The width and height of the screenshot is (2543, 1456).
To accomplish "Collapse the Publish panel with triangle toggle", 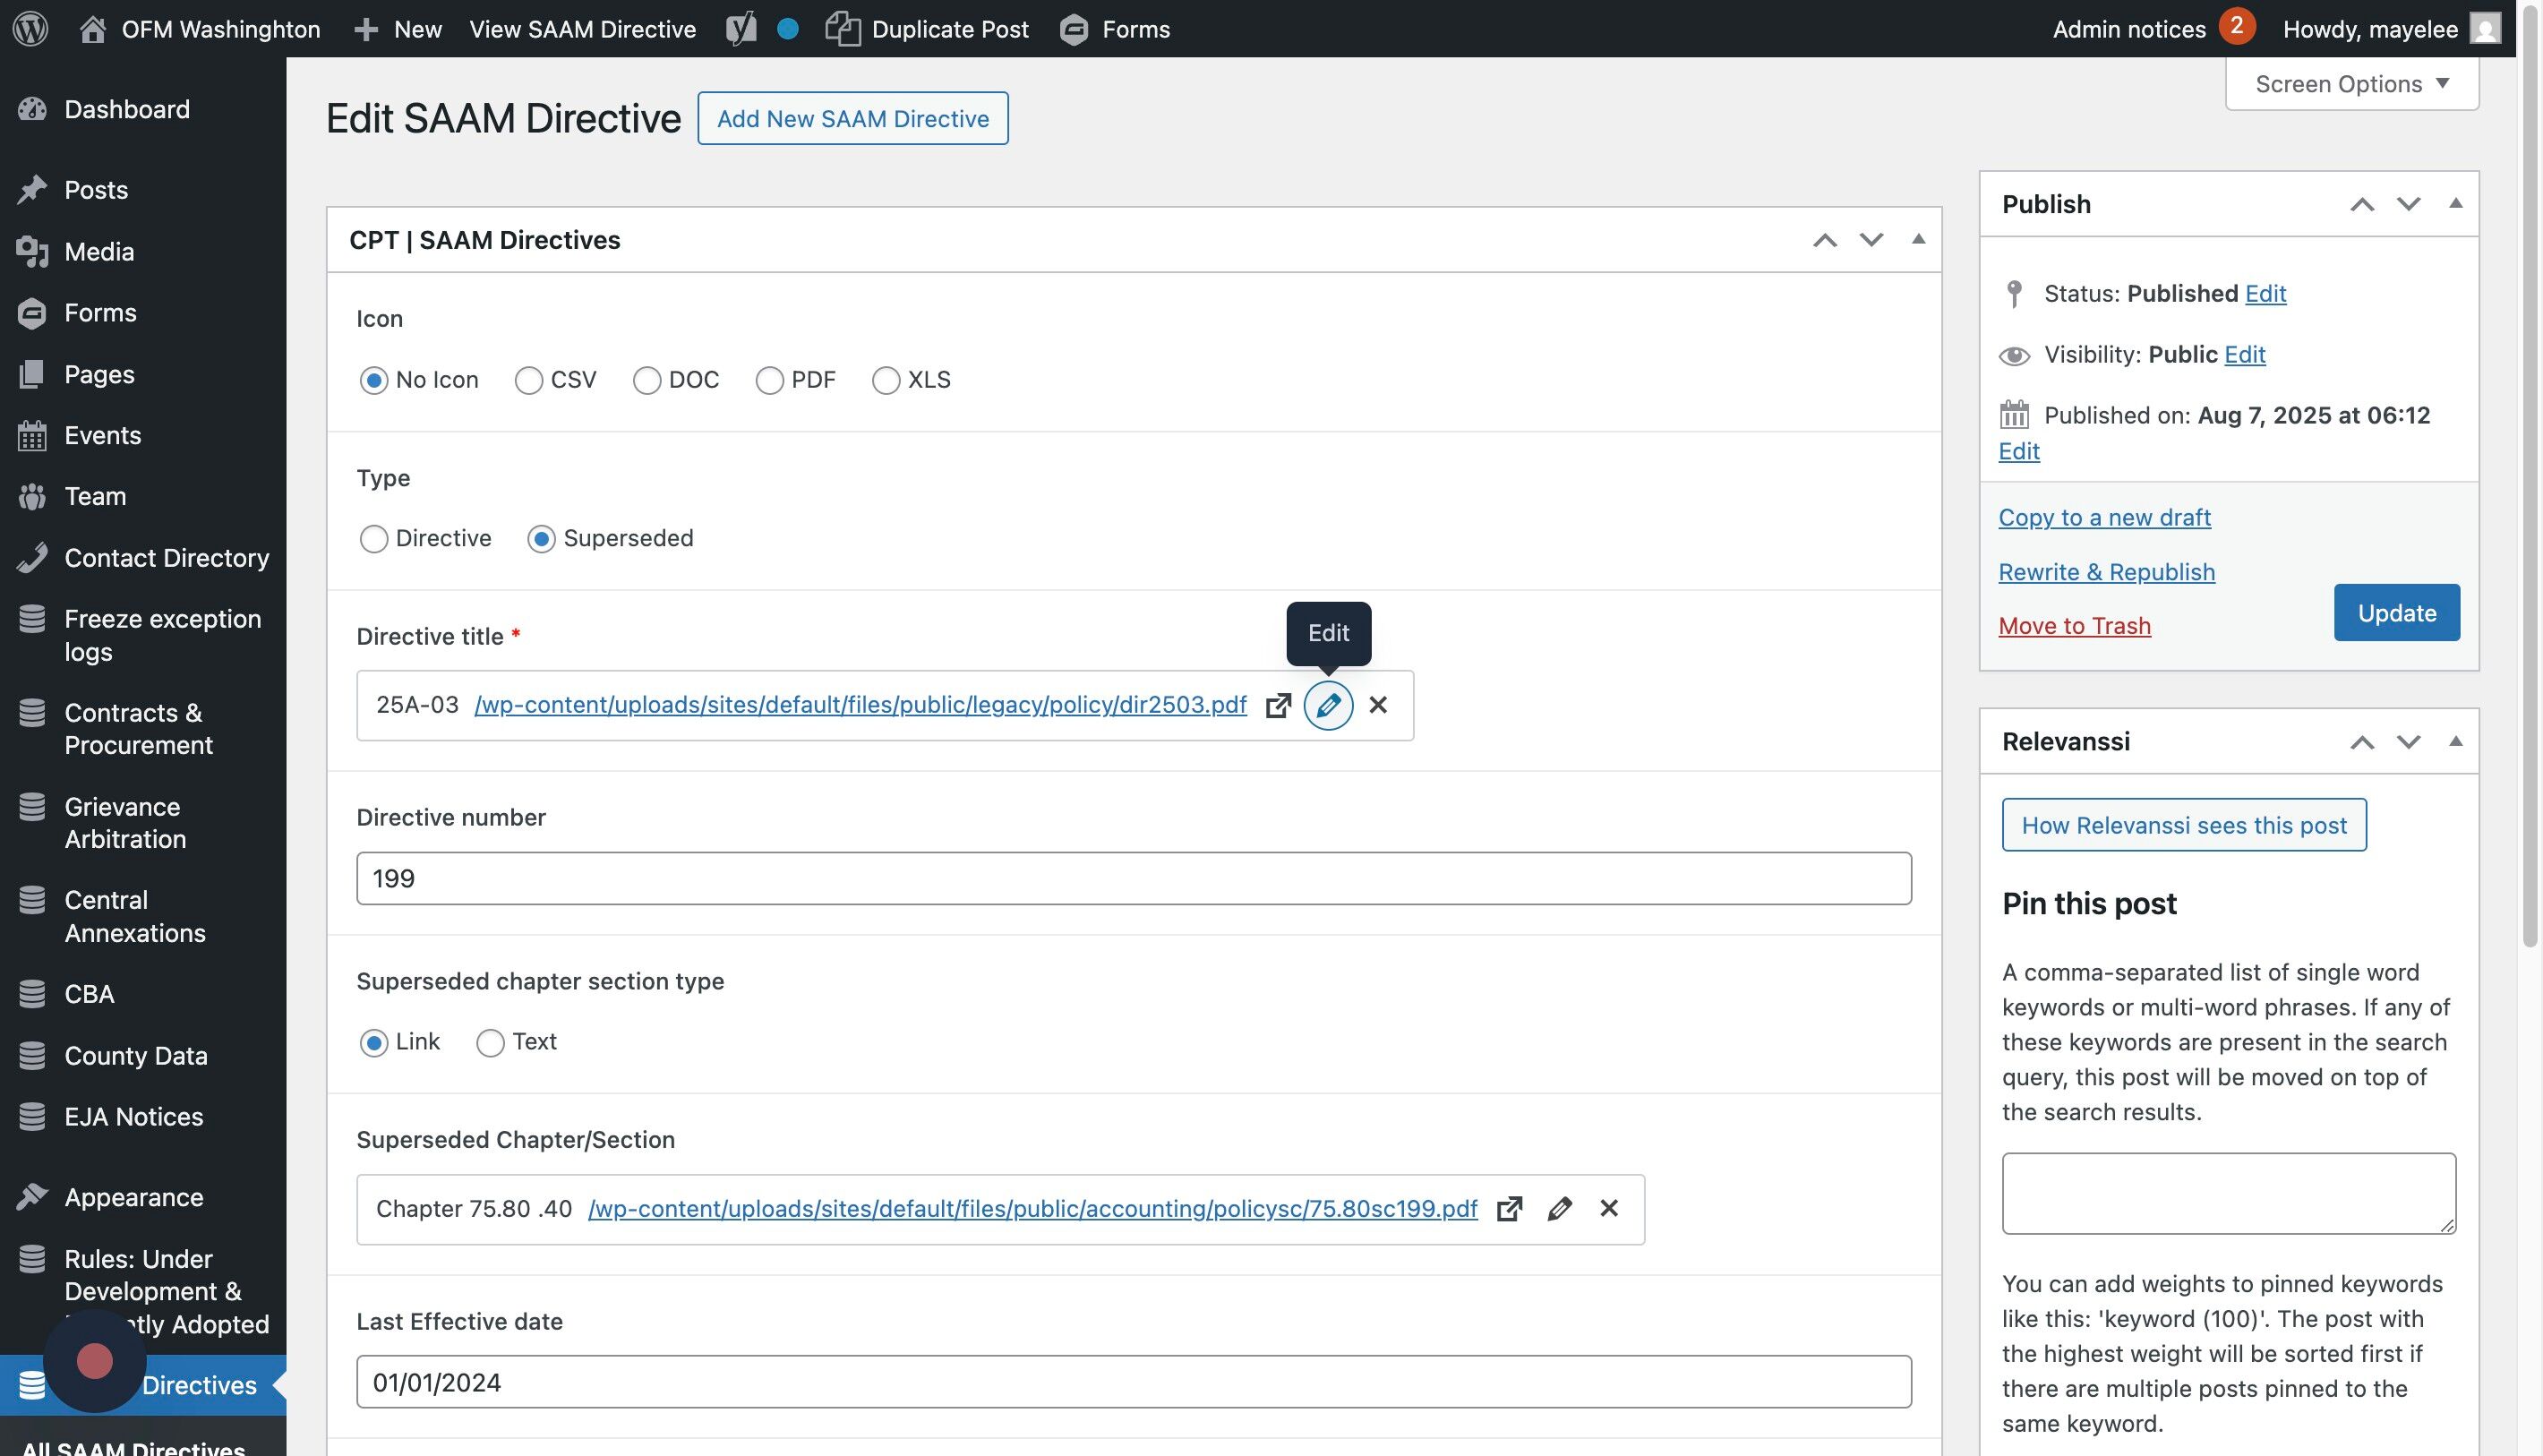I will [x=2454, y=204].
